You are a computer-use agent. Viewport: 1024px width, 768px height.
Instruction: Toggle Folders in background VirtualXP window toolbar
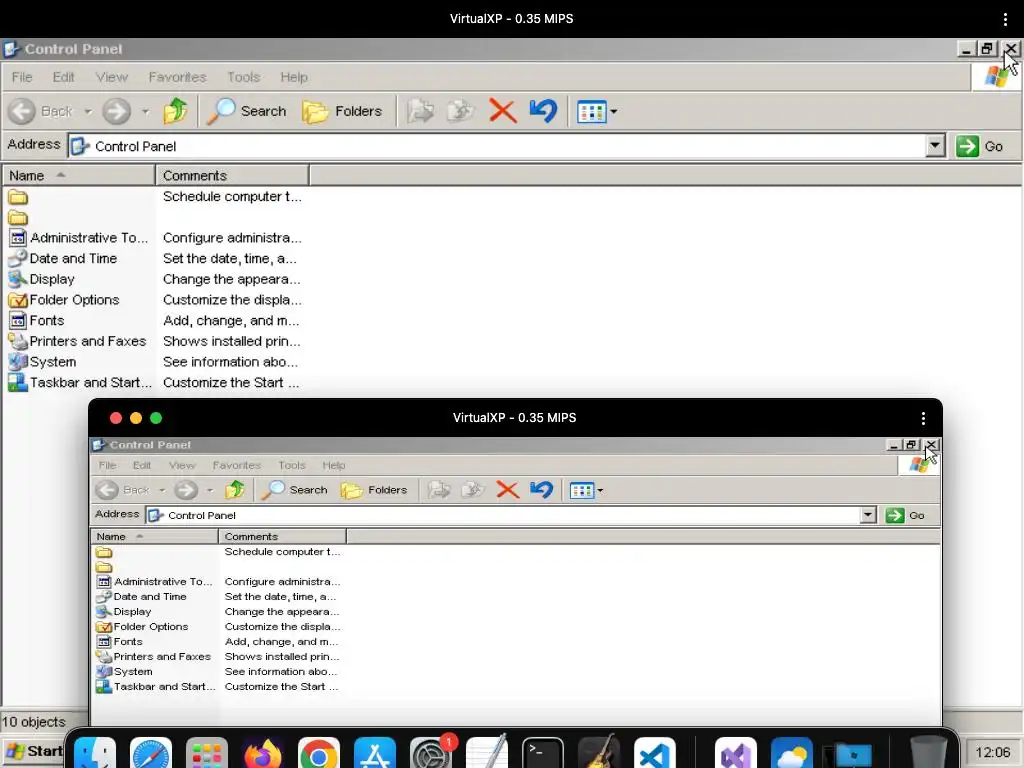click(x=342, y=111)
